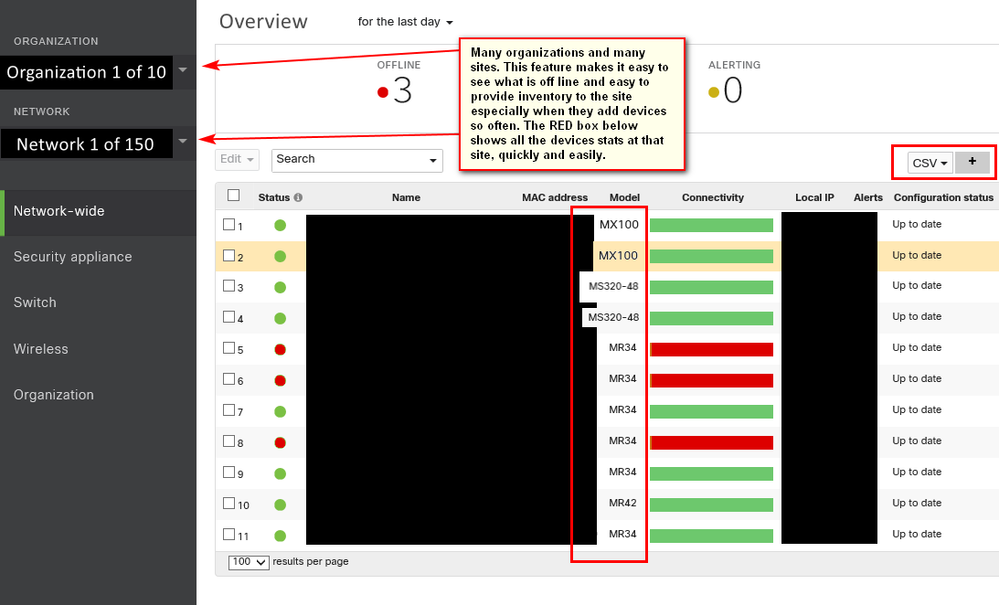Open the Network-wide menu
Viewport: 999px width, 605px height.
(98, 211)
